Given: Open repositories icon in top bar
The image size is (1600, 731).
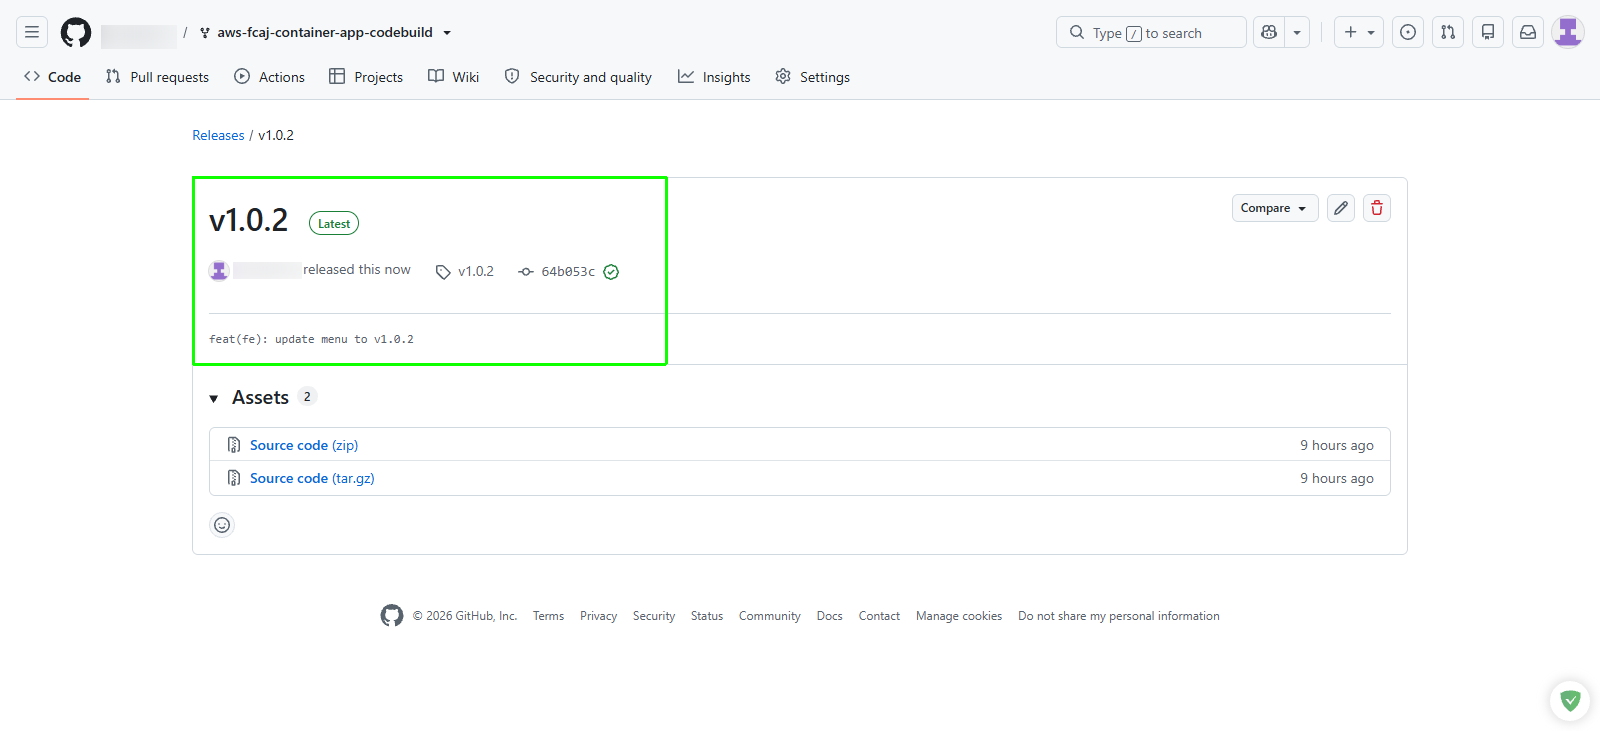Looking at the screenshot, I should tap(1488, 32).
